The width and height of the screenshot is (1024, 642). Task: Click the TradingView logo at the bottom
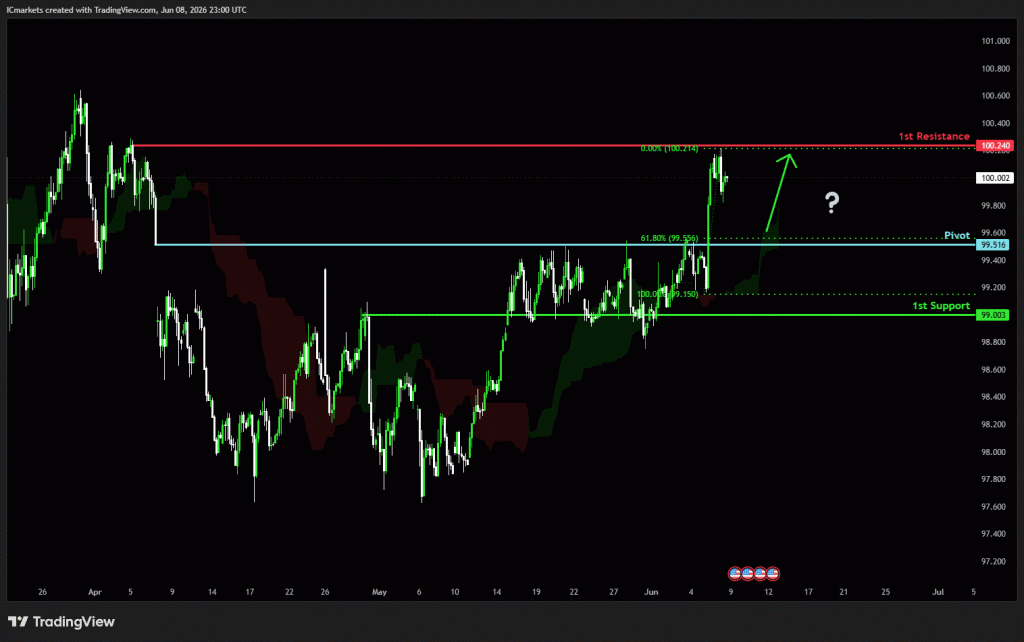coord(61,622)
